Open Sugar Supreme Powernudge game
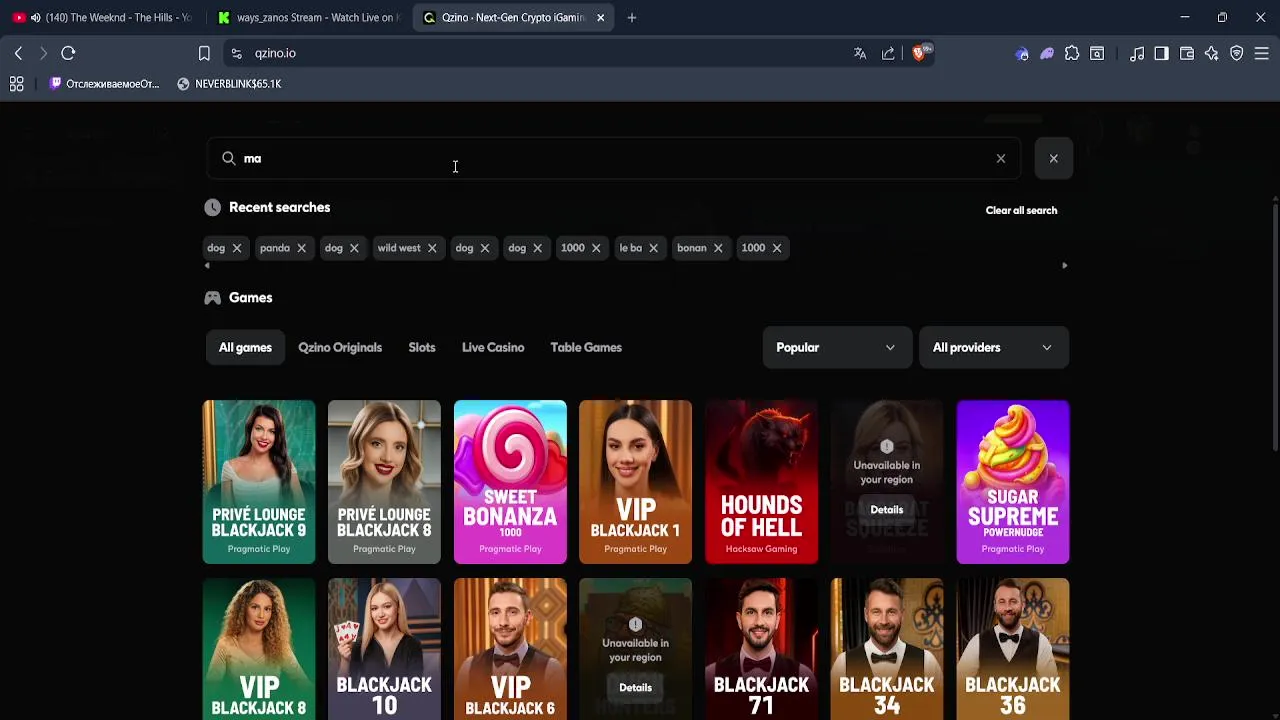This screenshot has width=1280, height=720. [1013, 482]
